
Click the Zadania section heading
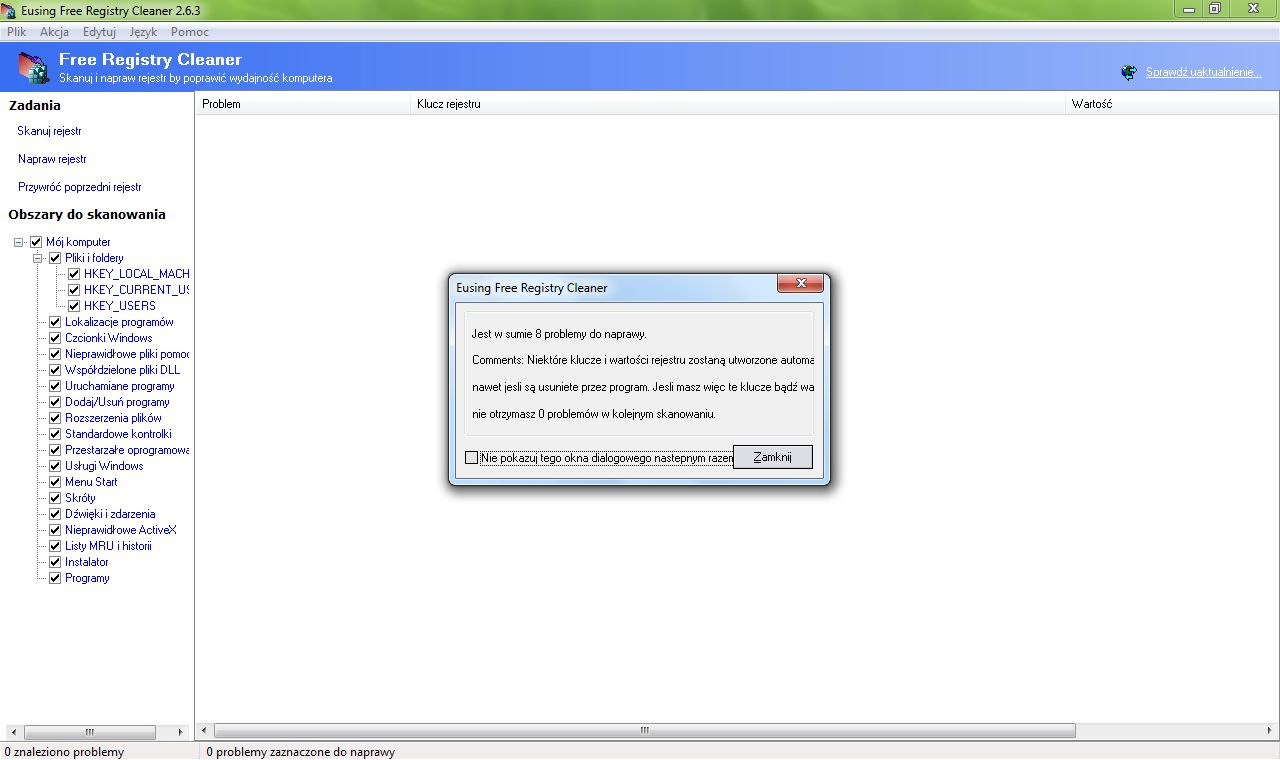click(x=35, y=105)
